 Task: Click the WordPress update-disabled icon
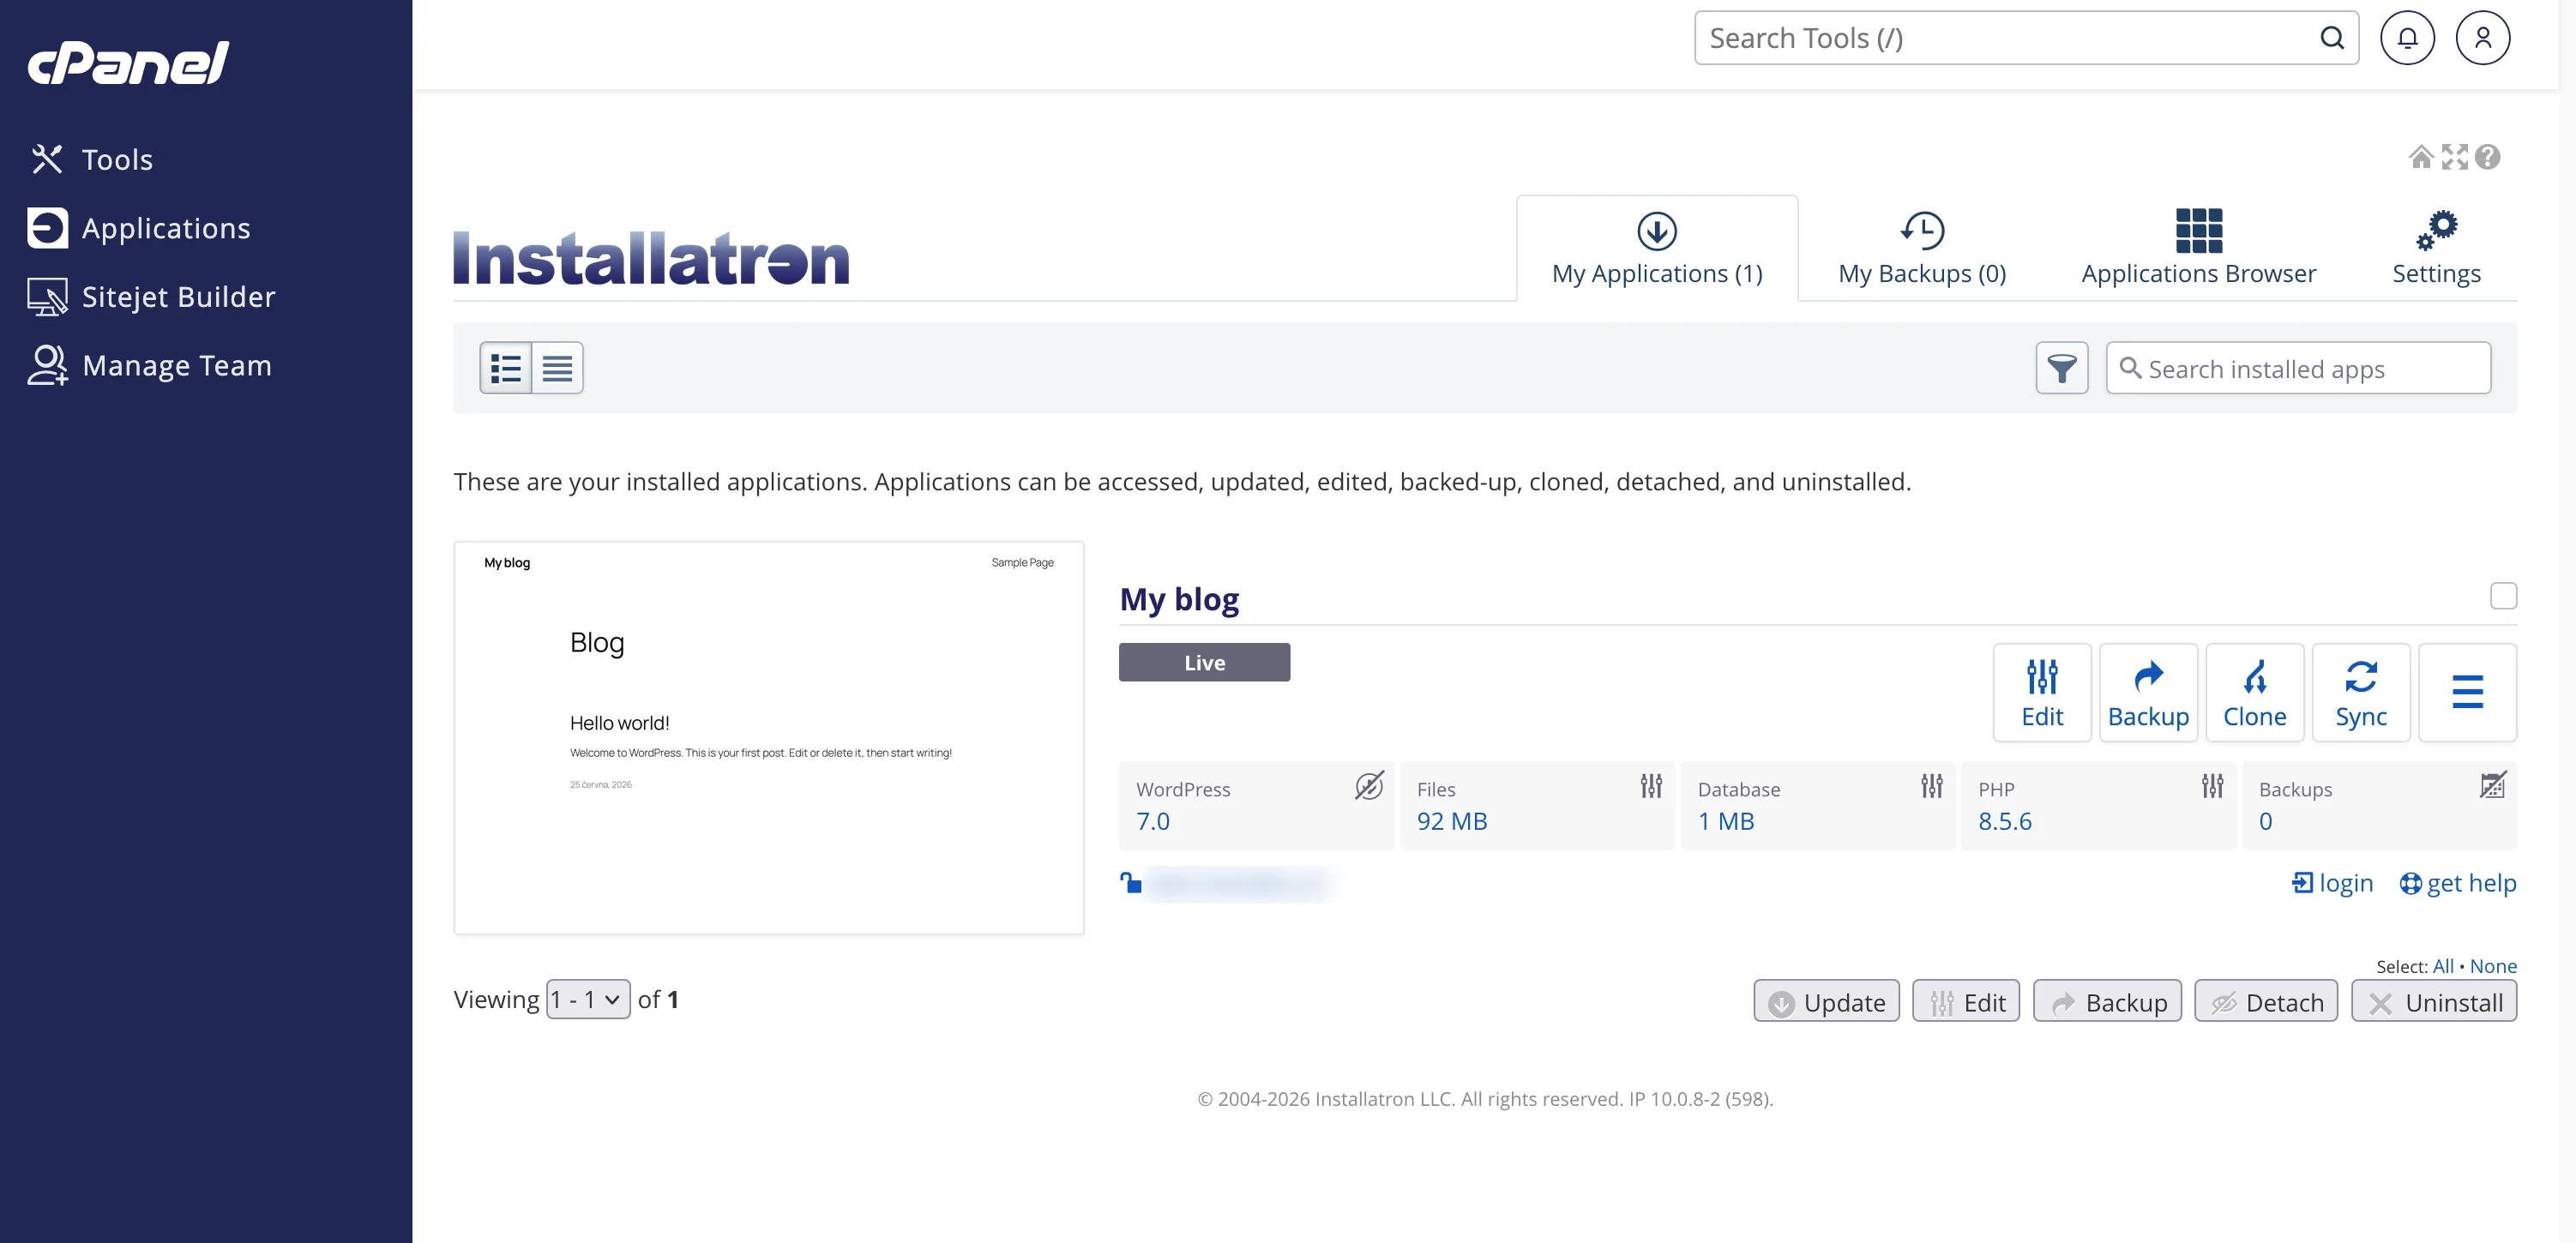click(x=1369, y=786)
